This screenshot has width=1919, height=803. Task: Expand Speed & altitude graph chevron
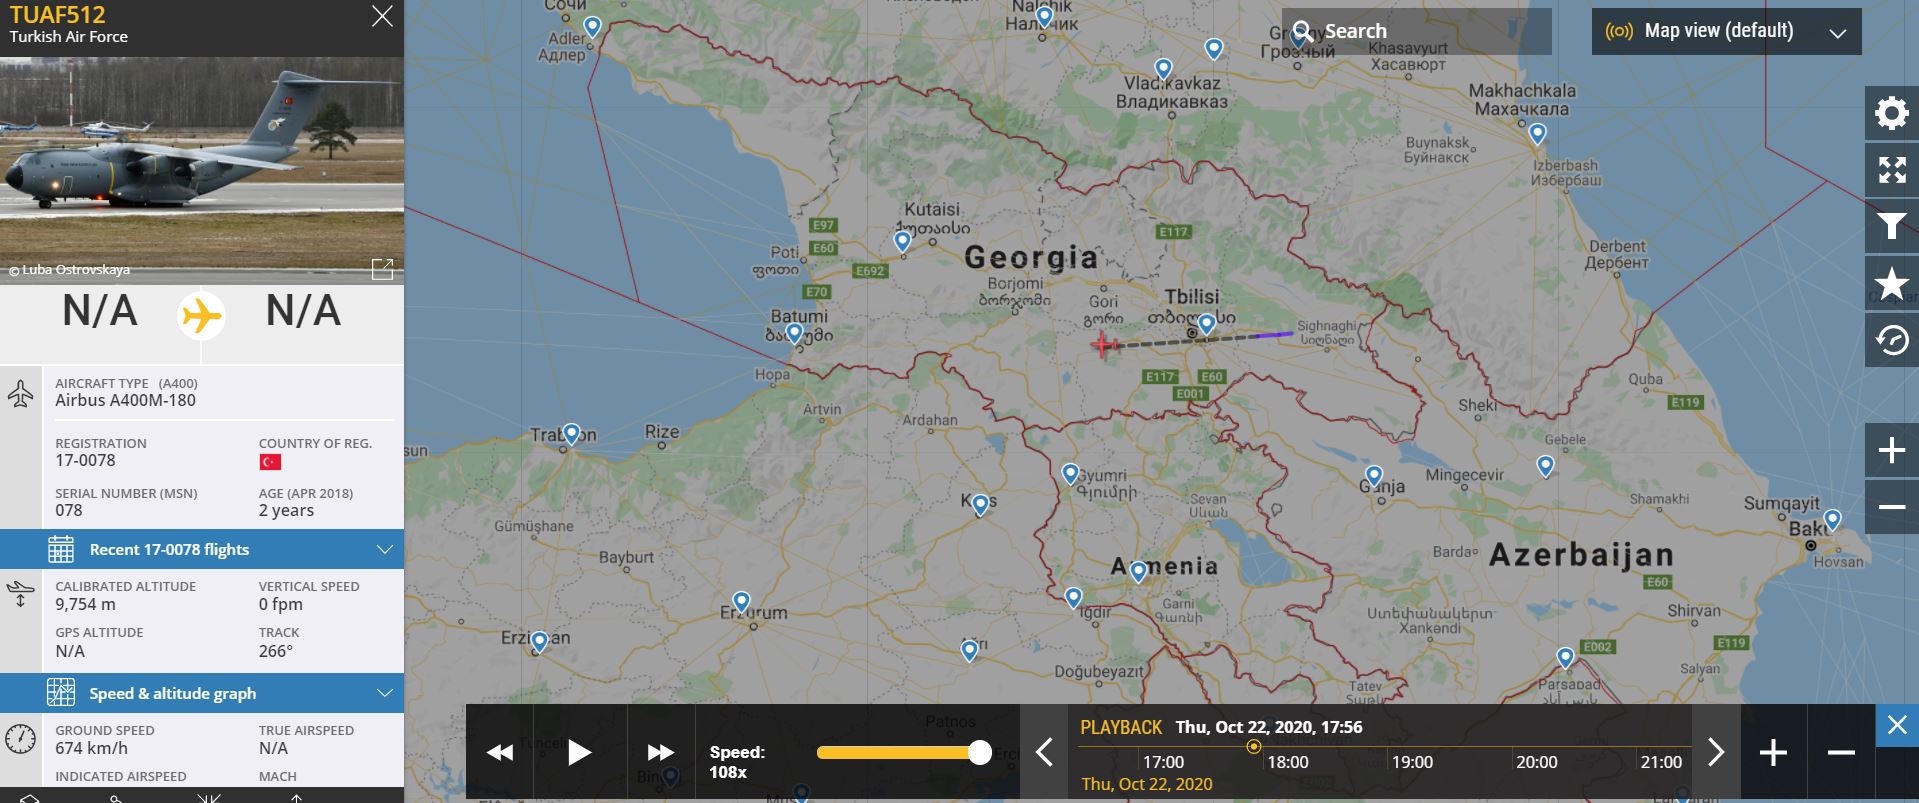385,693
